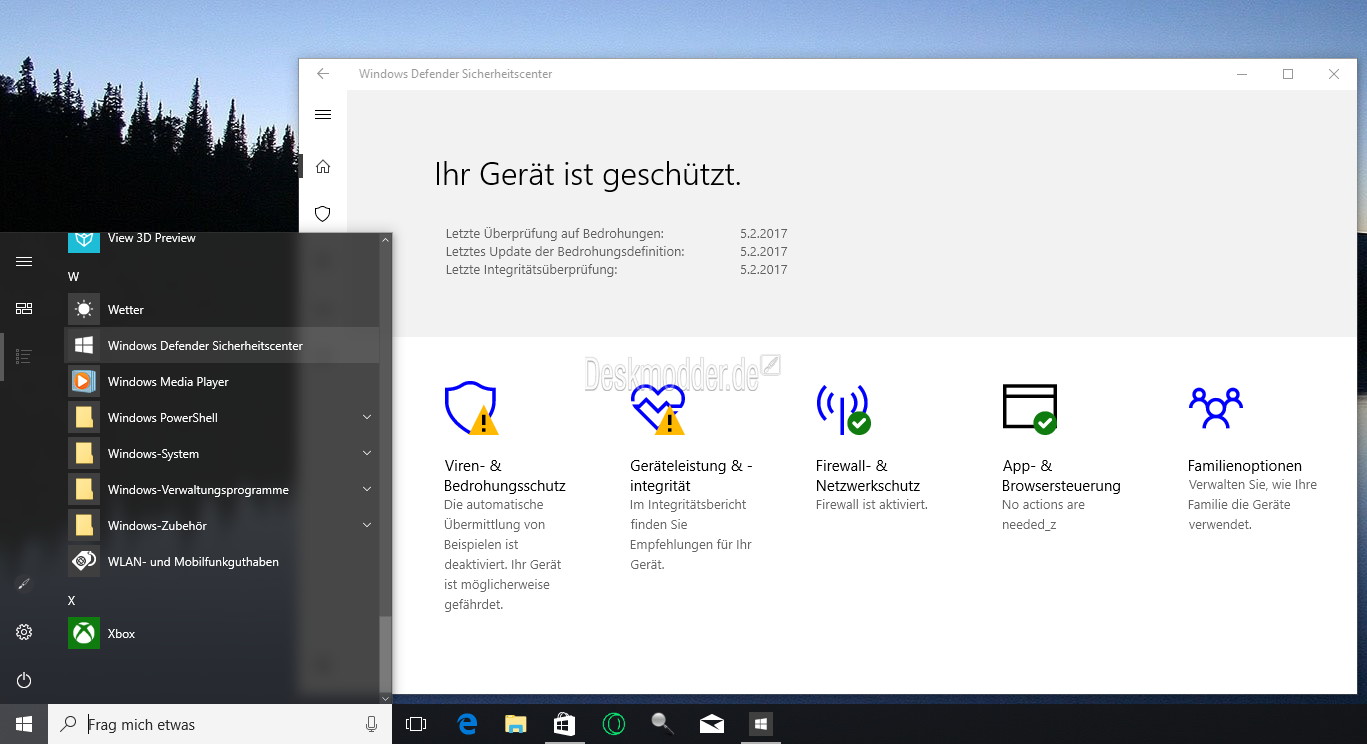Click 'No actions are needed_z' text
This screenshot has height=744, width=1367.
pos(1043,515)
